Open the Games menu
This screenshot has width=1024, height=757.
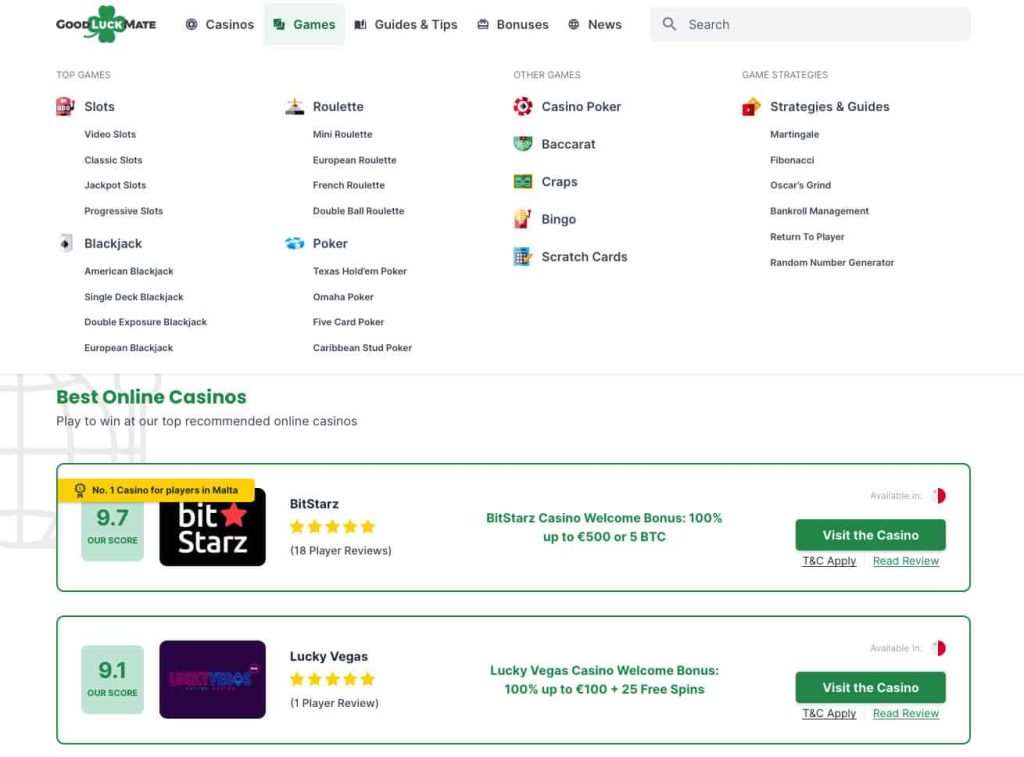[304, 24]
